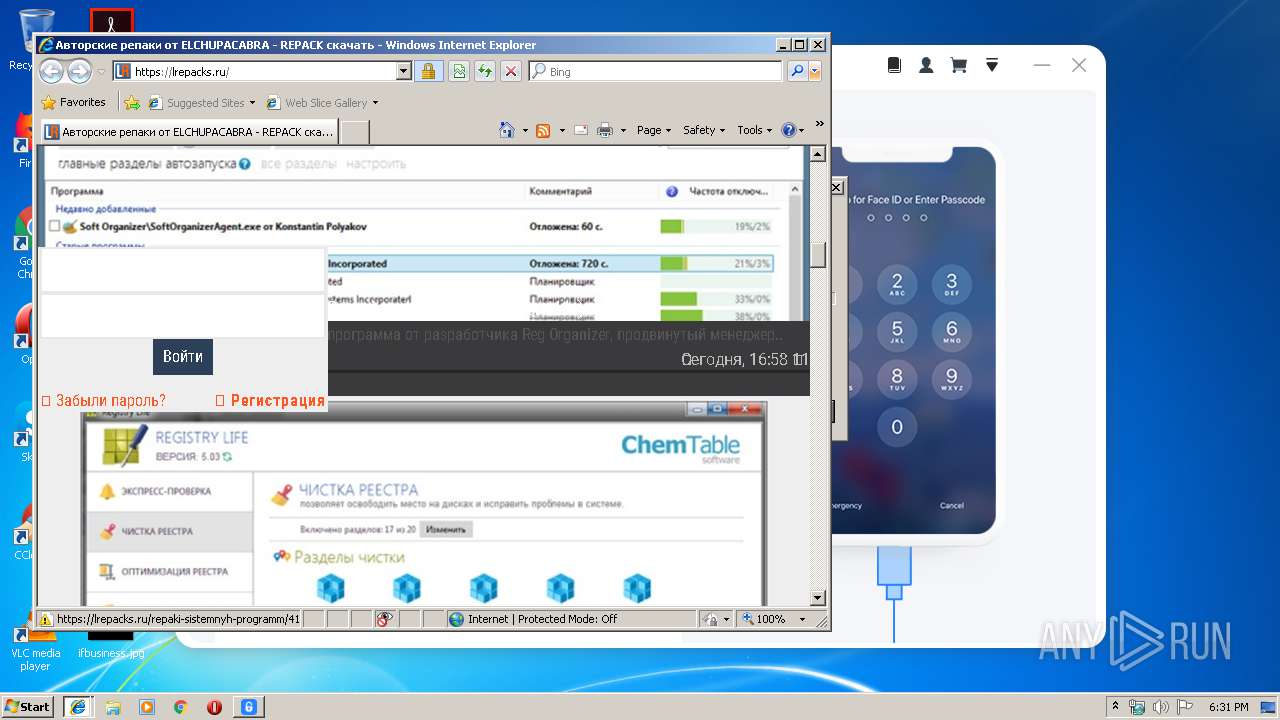Stop loading the page with red X
Viewport: 1280px width, 720px height.
pos(511,71)
